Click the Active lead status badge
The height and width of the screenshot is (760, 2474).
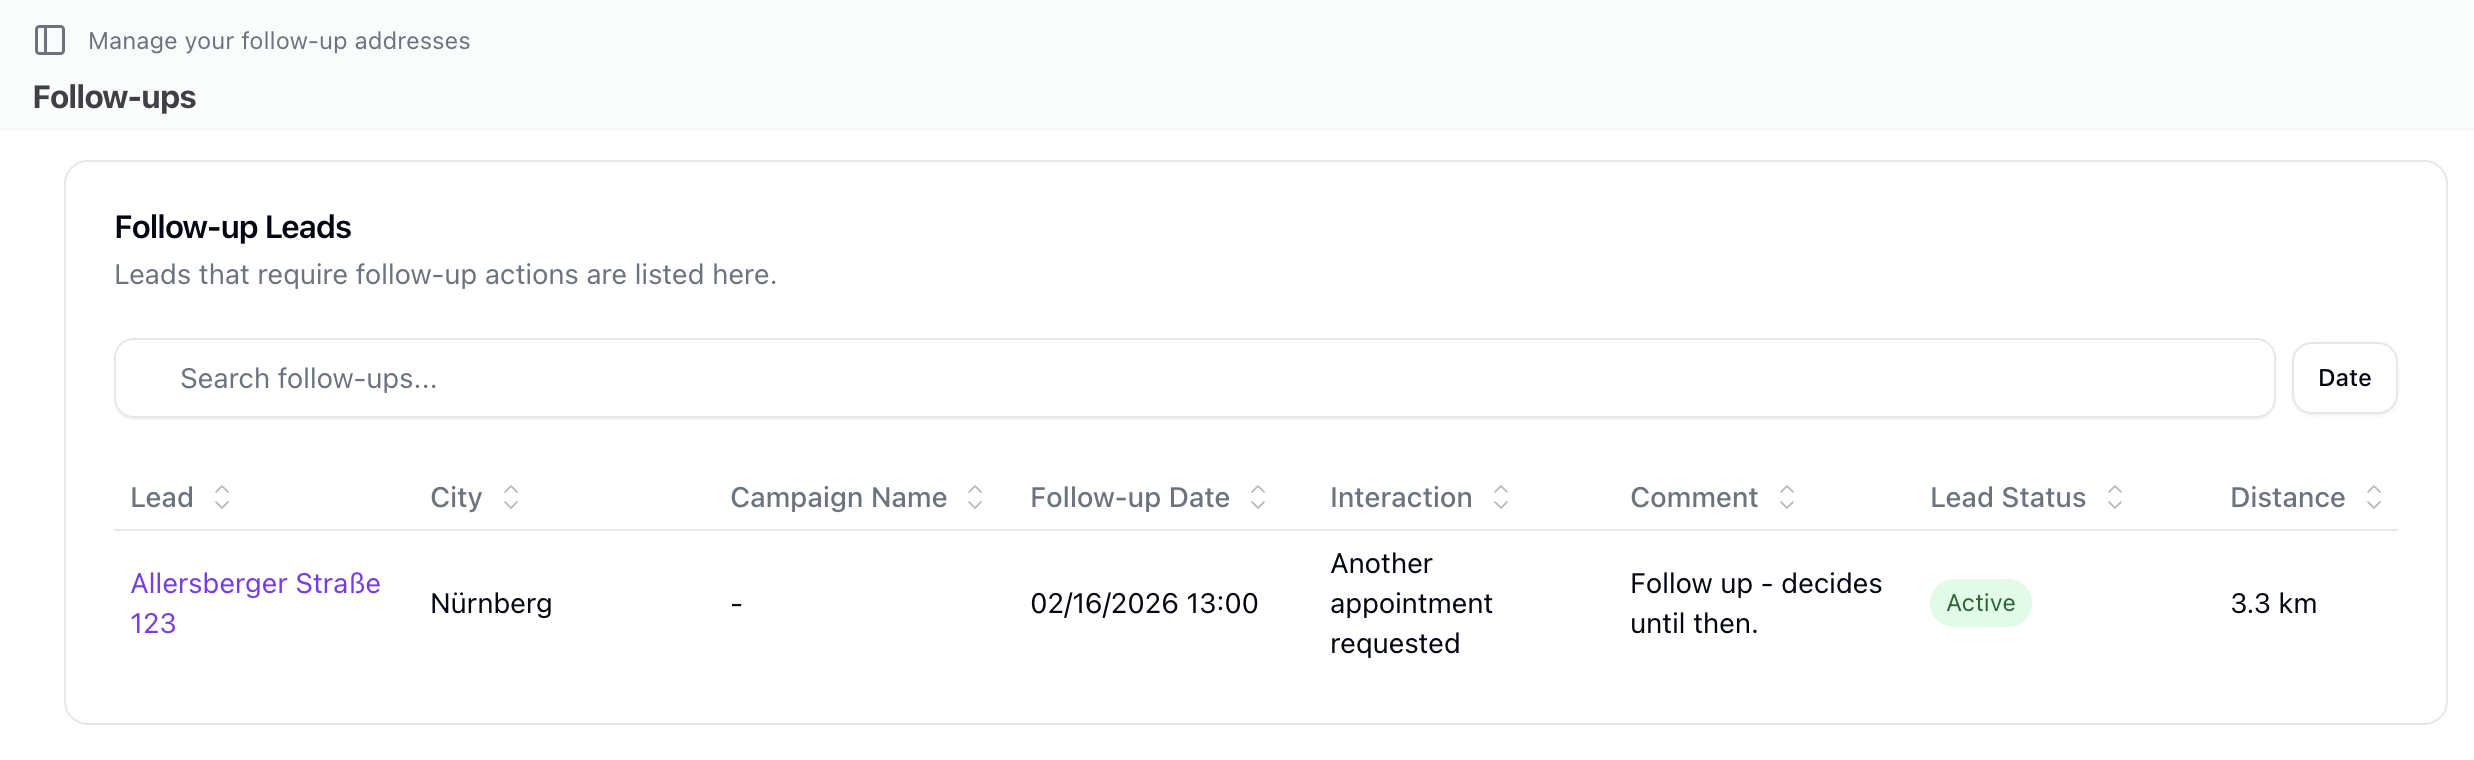click(x=1980, y=603)
